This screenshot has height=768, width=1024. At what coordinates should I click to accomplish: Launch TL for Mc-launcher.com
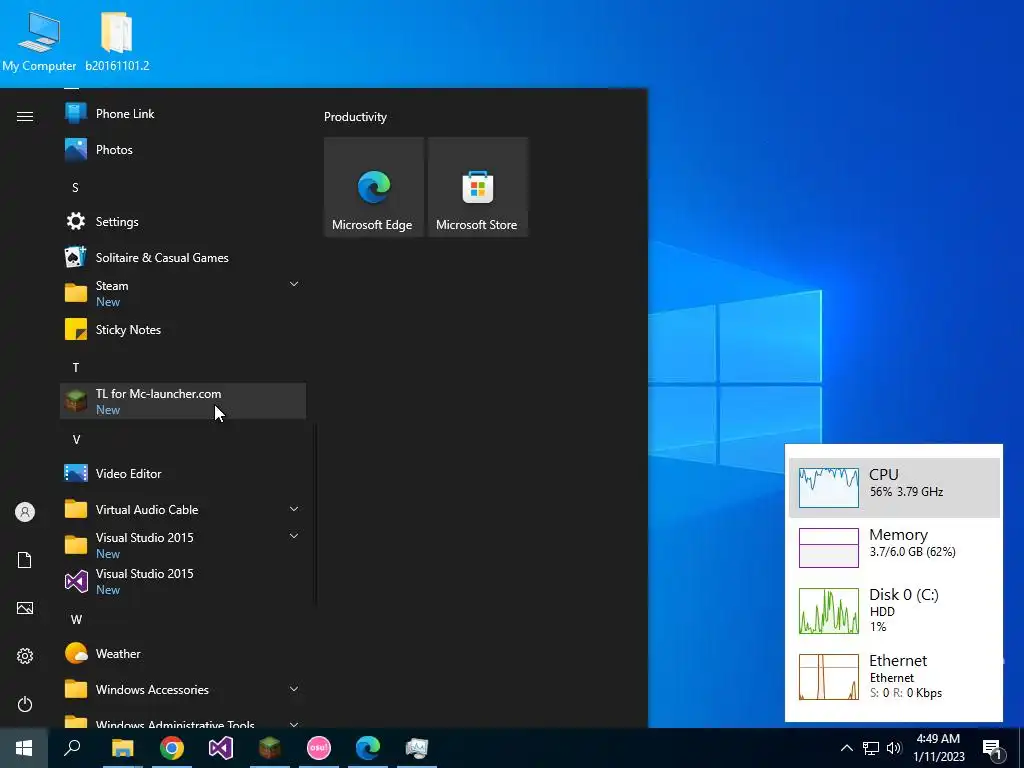183,401
